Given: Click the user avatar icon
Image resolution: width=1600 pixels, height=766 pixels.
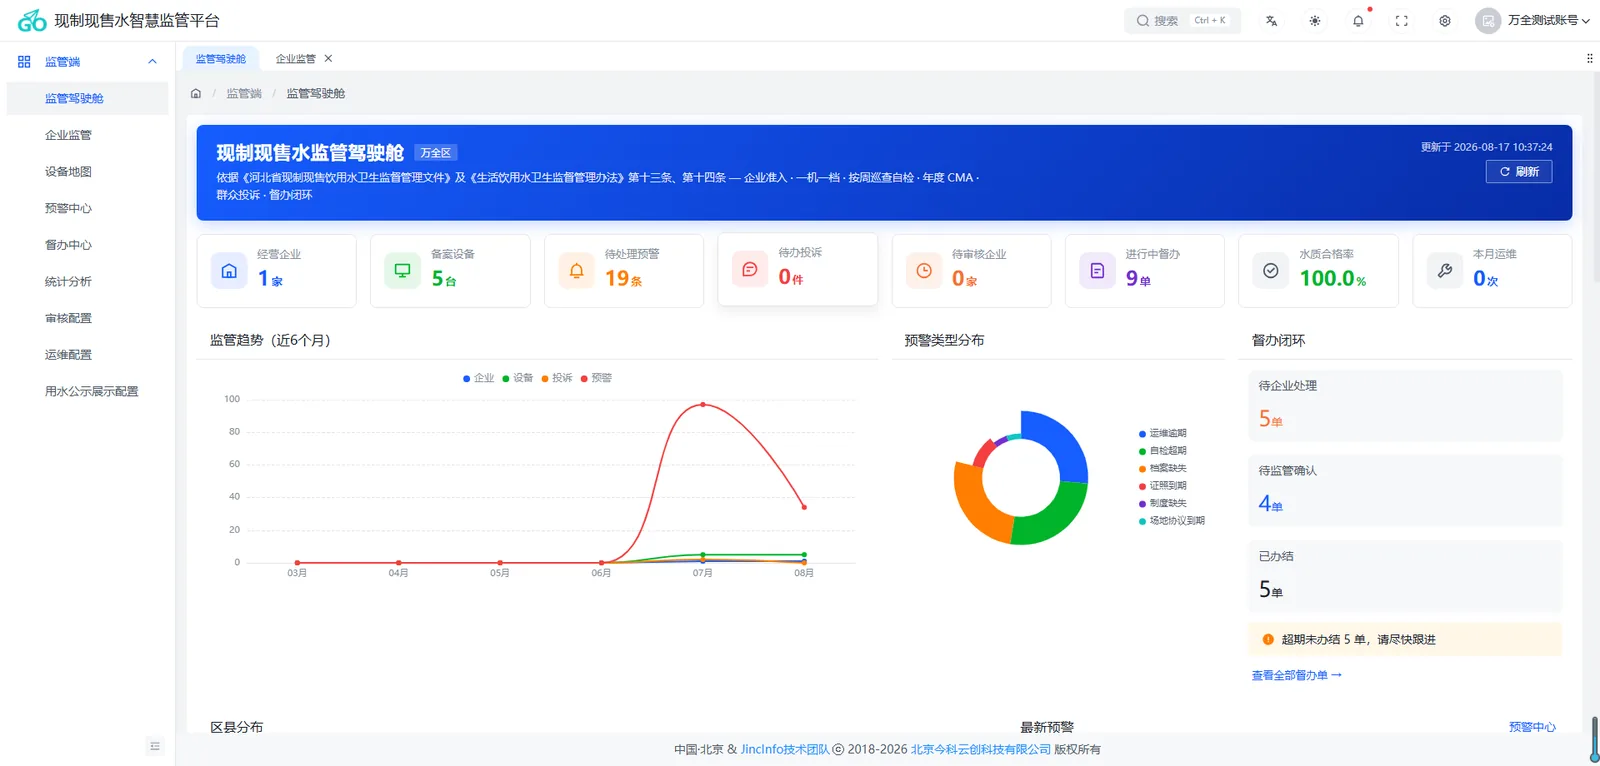Looking at the screenshot, I should (1488, 20).
